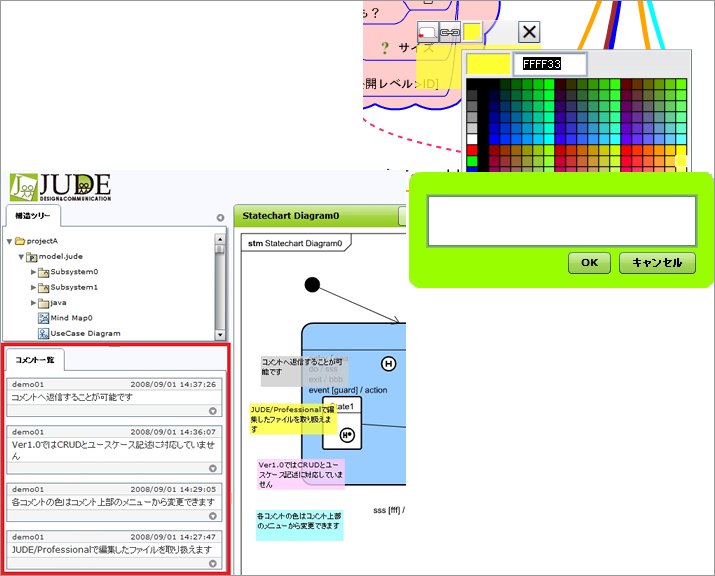Click the FFFF33 hex color field

point(550,64)
